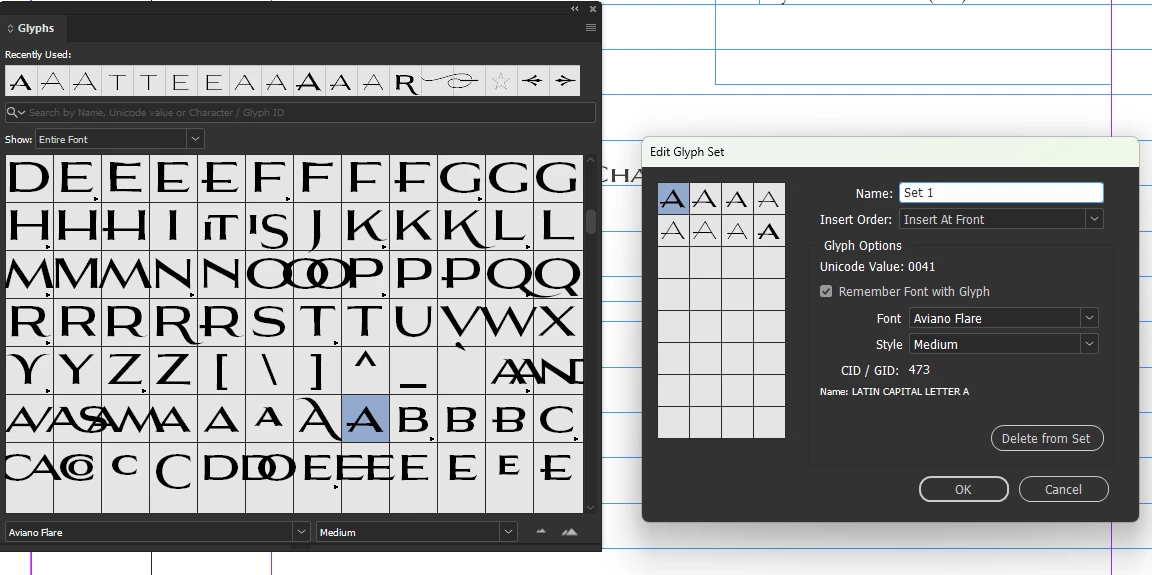The width and height of the screenshot is (1152, 575).
Task: Click the Name field containing Set 1
Action: [x=1001, y=192]
